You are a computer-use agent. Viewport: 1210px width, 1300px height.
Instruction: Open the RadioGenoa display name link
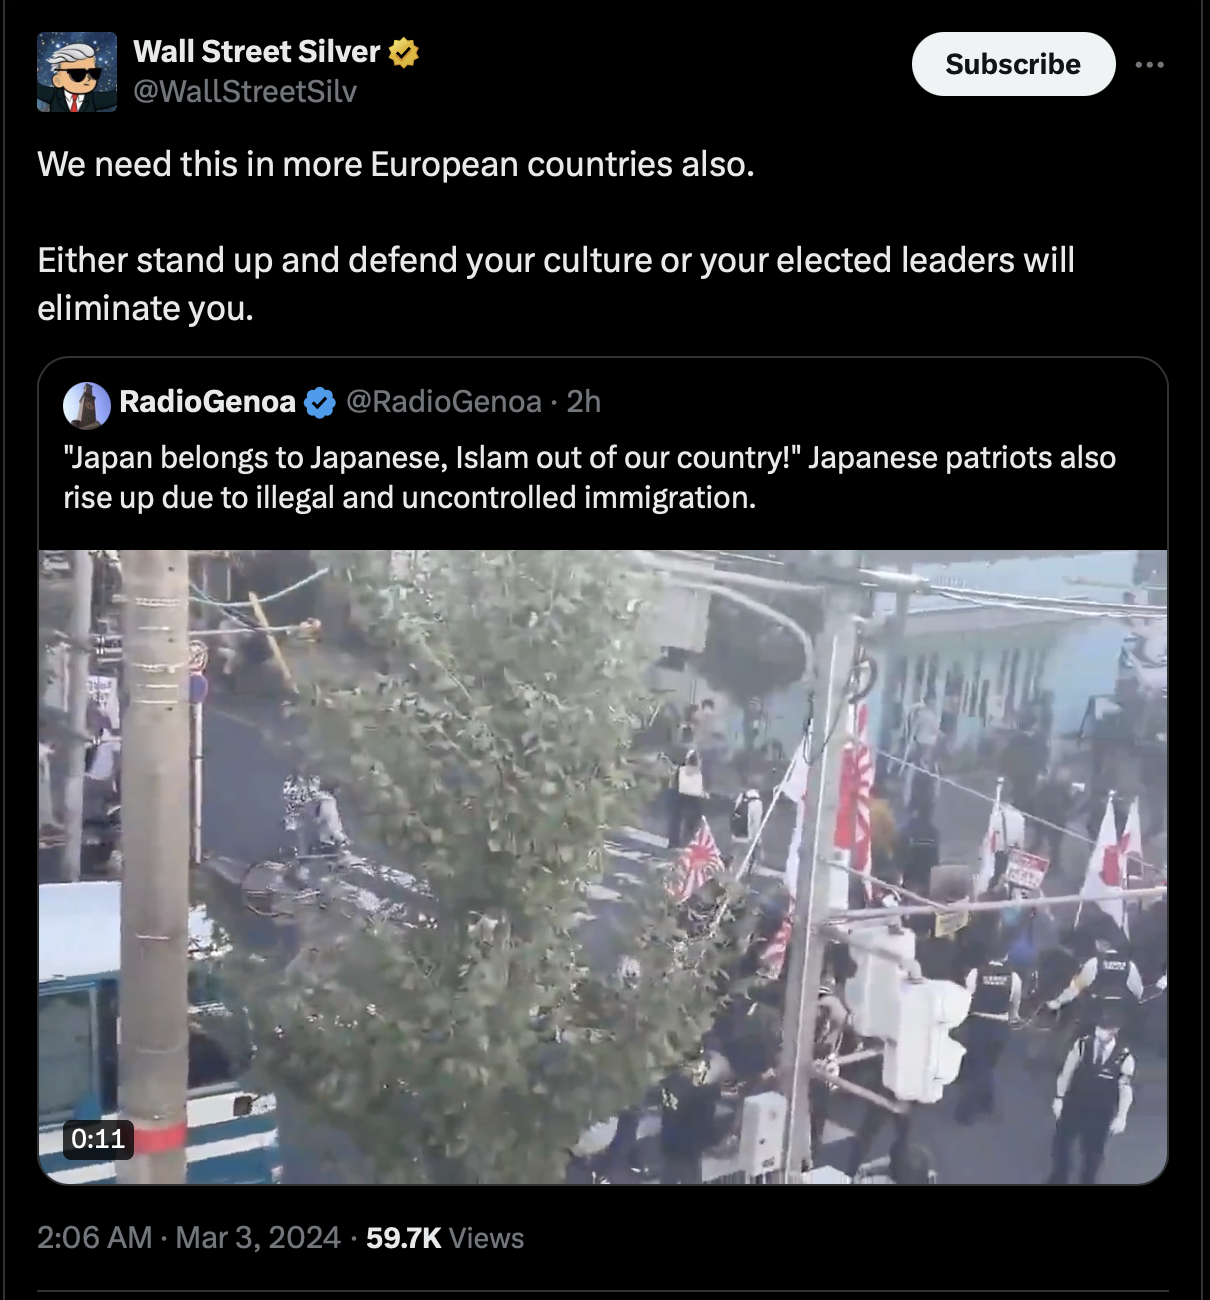(207, 402)
